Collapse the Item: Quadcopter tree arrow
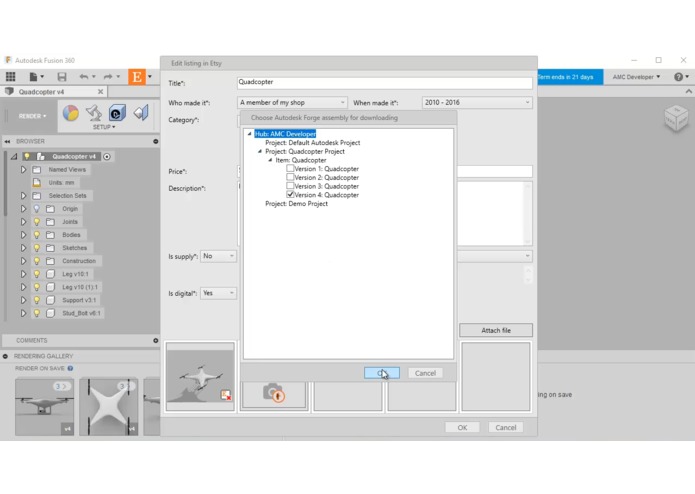The height and width of the screenshot is (494, 695). click(x=270, y=160)
